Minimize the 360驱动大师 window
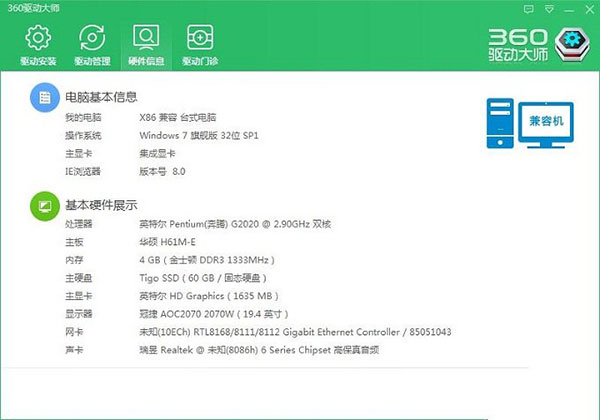Screen dimensions: 600x420 (x=569, y=10)
